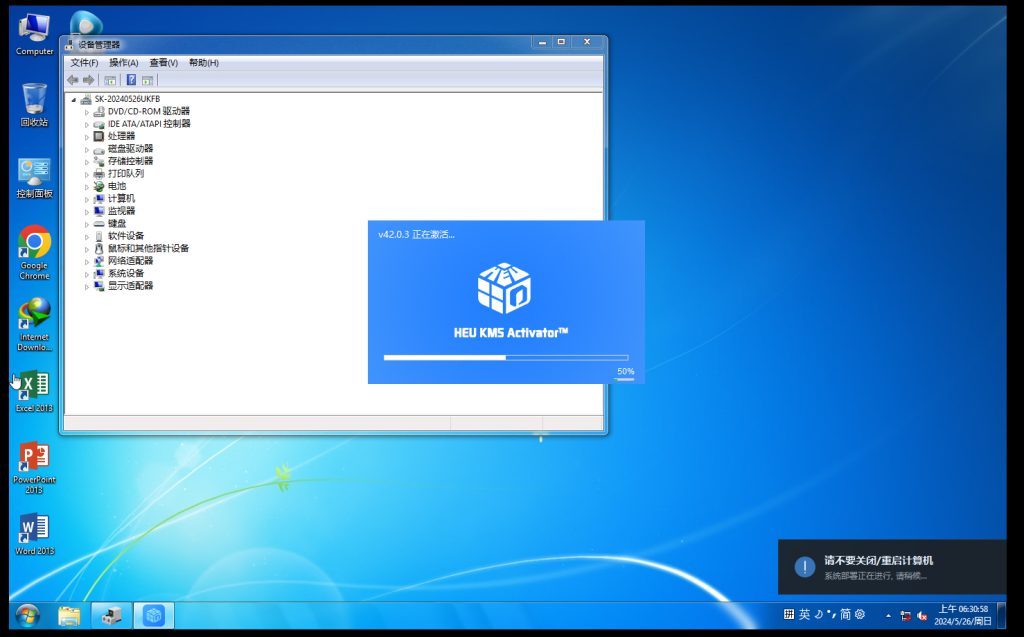Open the 查看(V) menu
Screen dimensions: 1024x637
tap(163, 63)
